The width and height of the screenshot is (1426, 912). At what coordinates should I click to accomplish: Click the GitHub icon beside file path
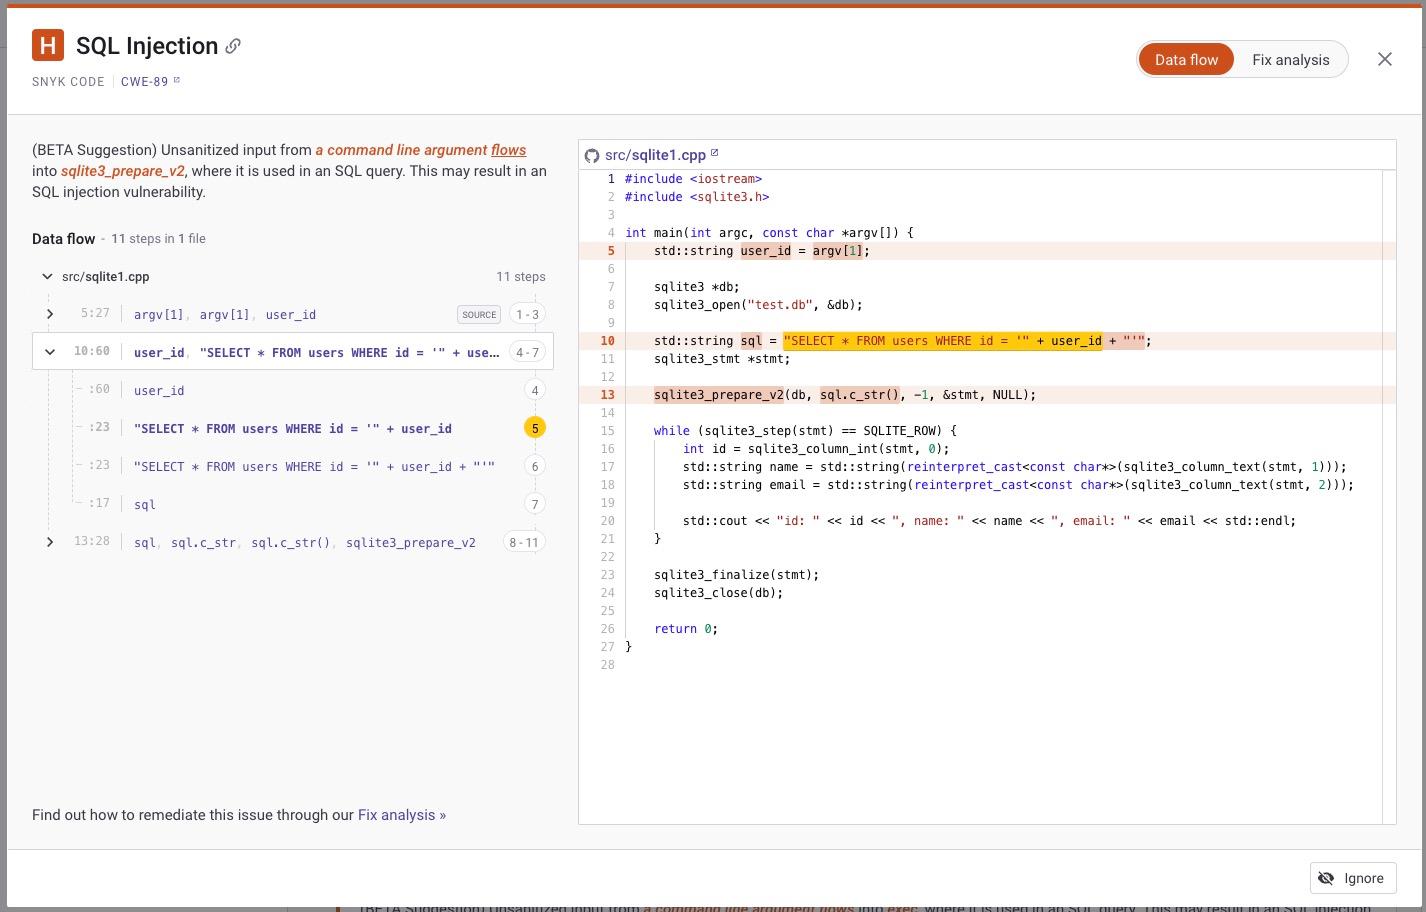[592, 155]
